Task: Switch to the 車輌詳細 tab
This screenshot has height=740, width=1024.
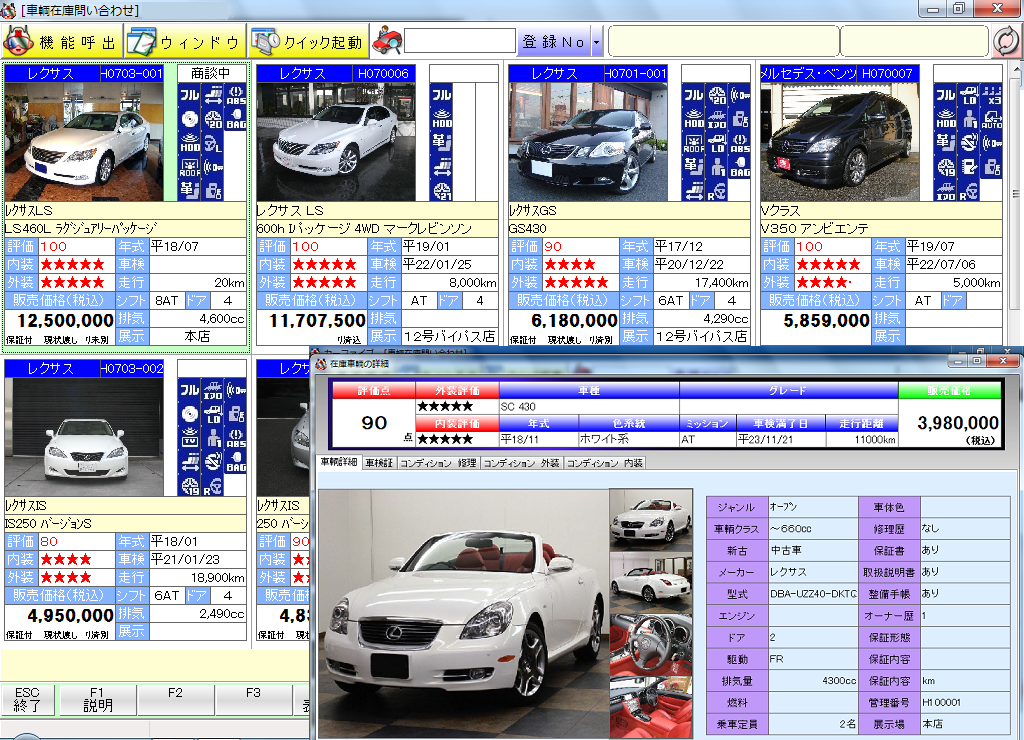Action: click(x=339, y=462)
